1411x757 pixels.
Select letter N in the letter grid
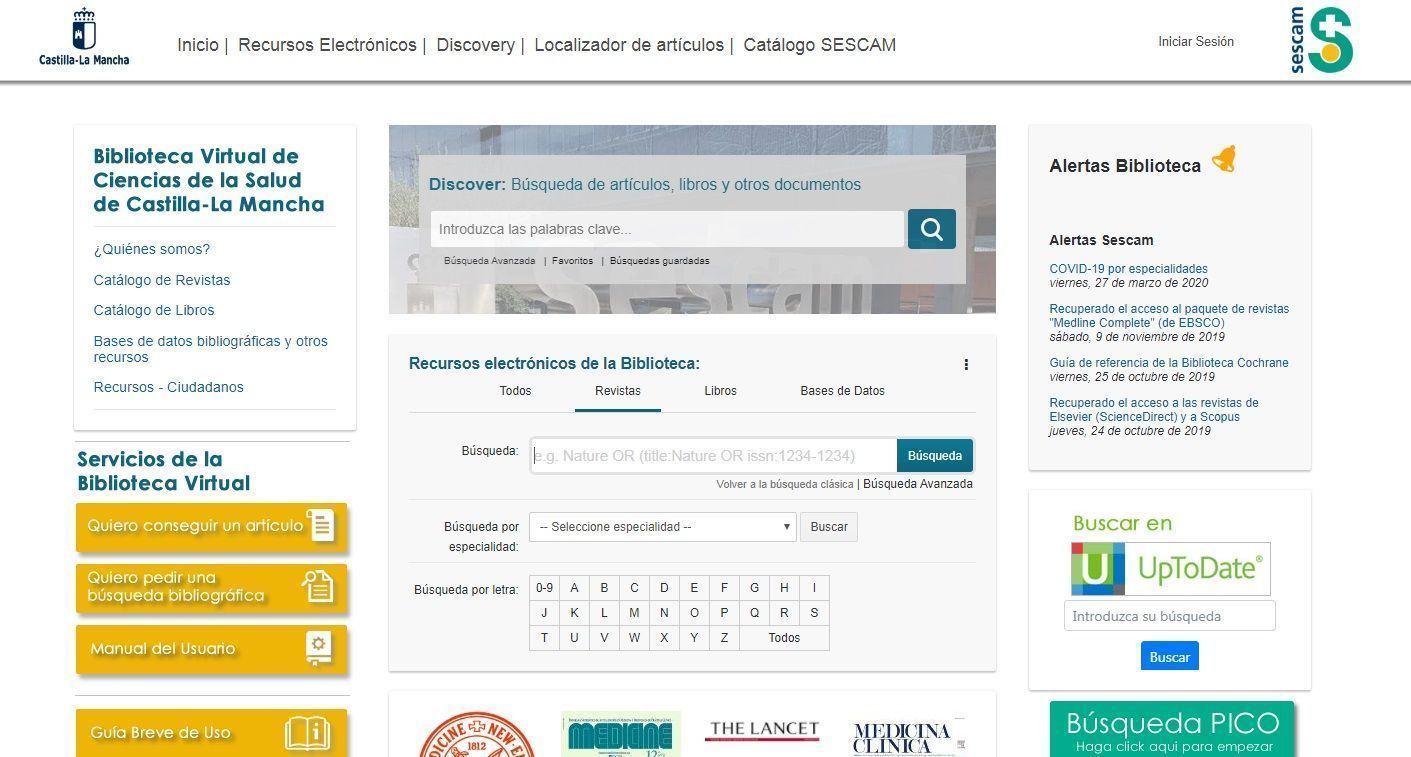[664, 613]
